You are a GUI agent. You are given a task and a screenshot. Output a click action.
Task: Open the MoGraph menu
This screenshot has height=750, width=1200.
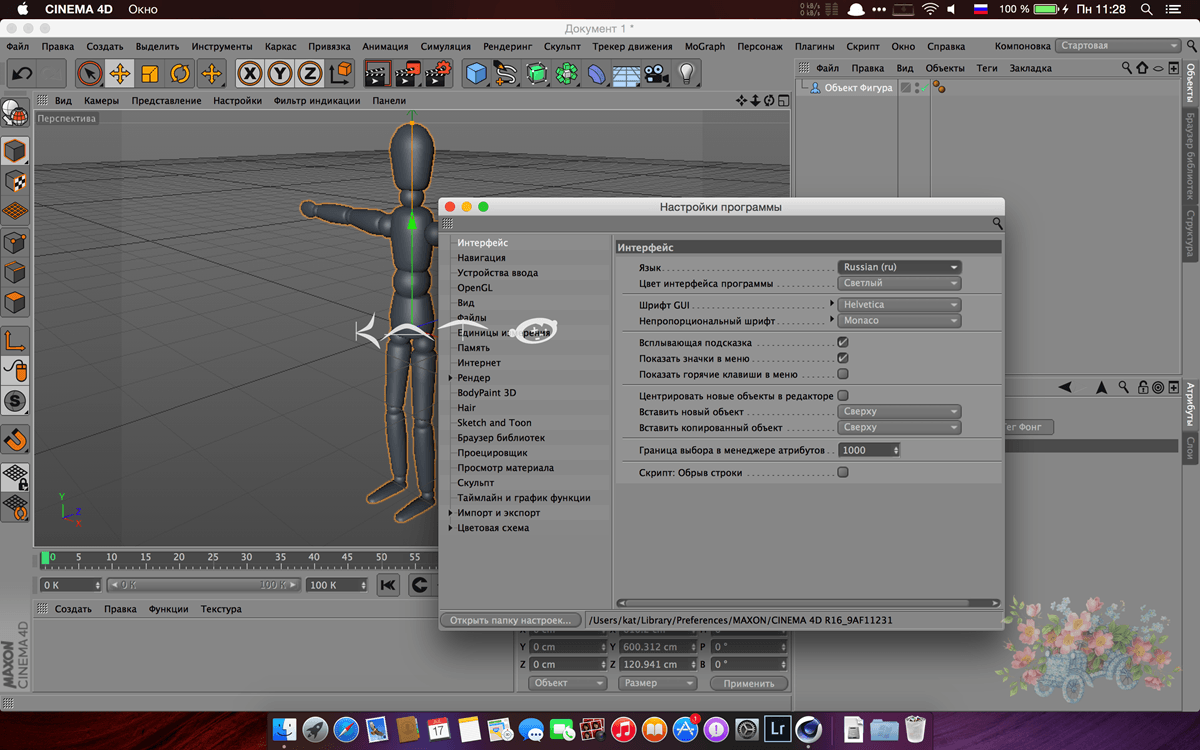[706, 46]
